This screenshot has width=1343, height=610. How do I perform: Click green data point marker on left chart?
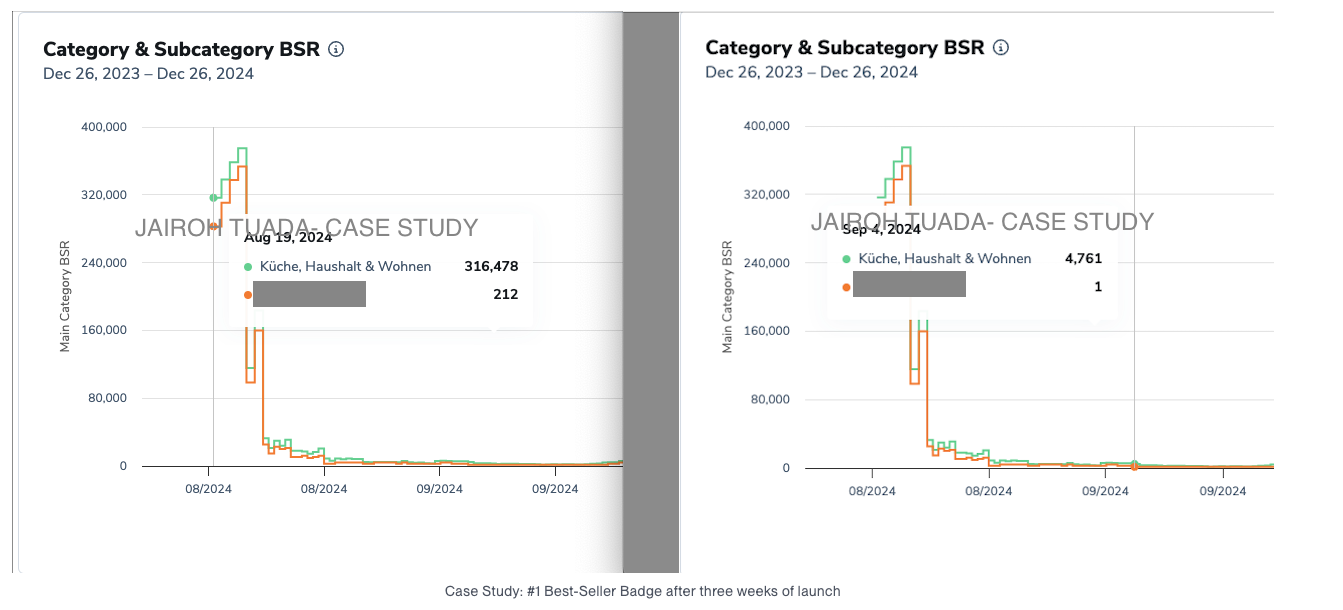click(213, 198)
